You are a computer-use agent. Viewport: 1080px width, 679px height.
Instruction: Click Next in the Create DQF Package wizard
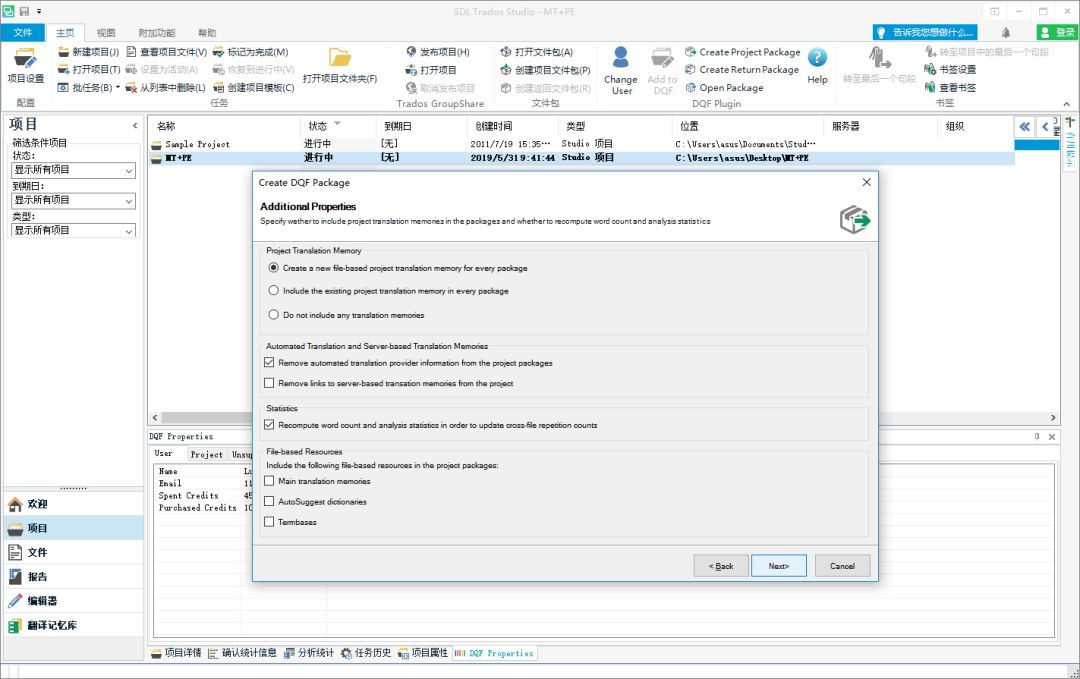[778, 565]
